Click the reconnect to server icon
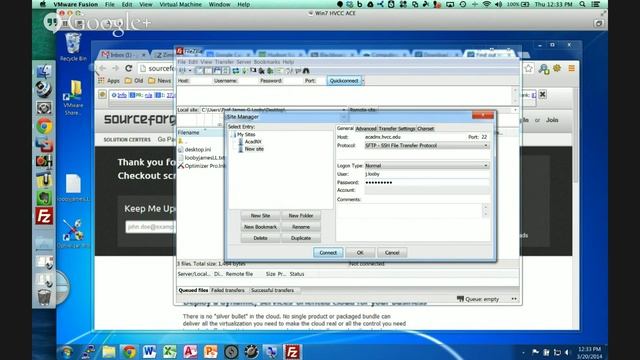This screenshot has width=640, height=360. 270,71
